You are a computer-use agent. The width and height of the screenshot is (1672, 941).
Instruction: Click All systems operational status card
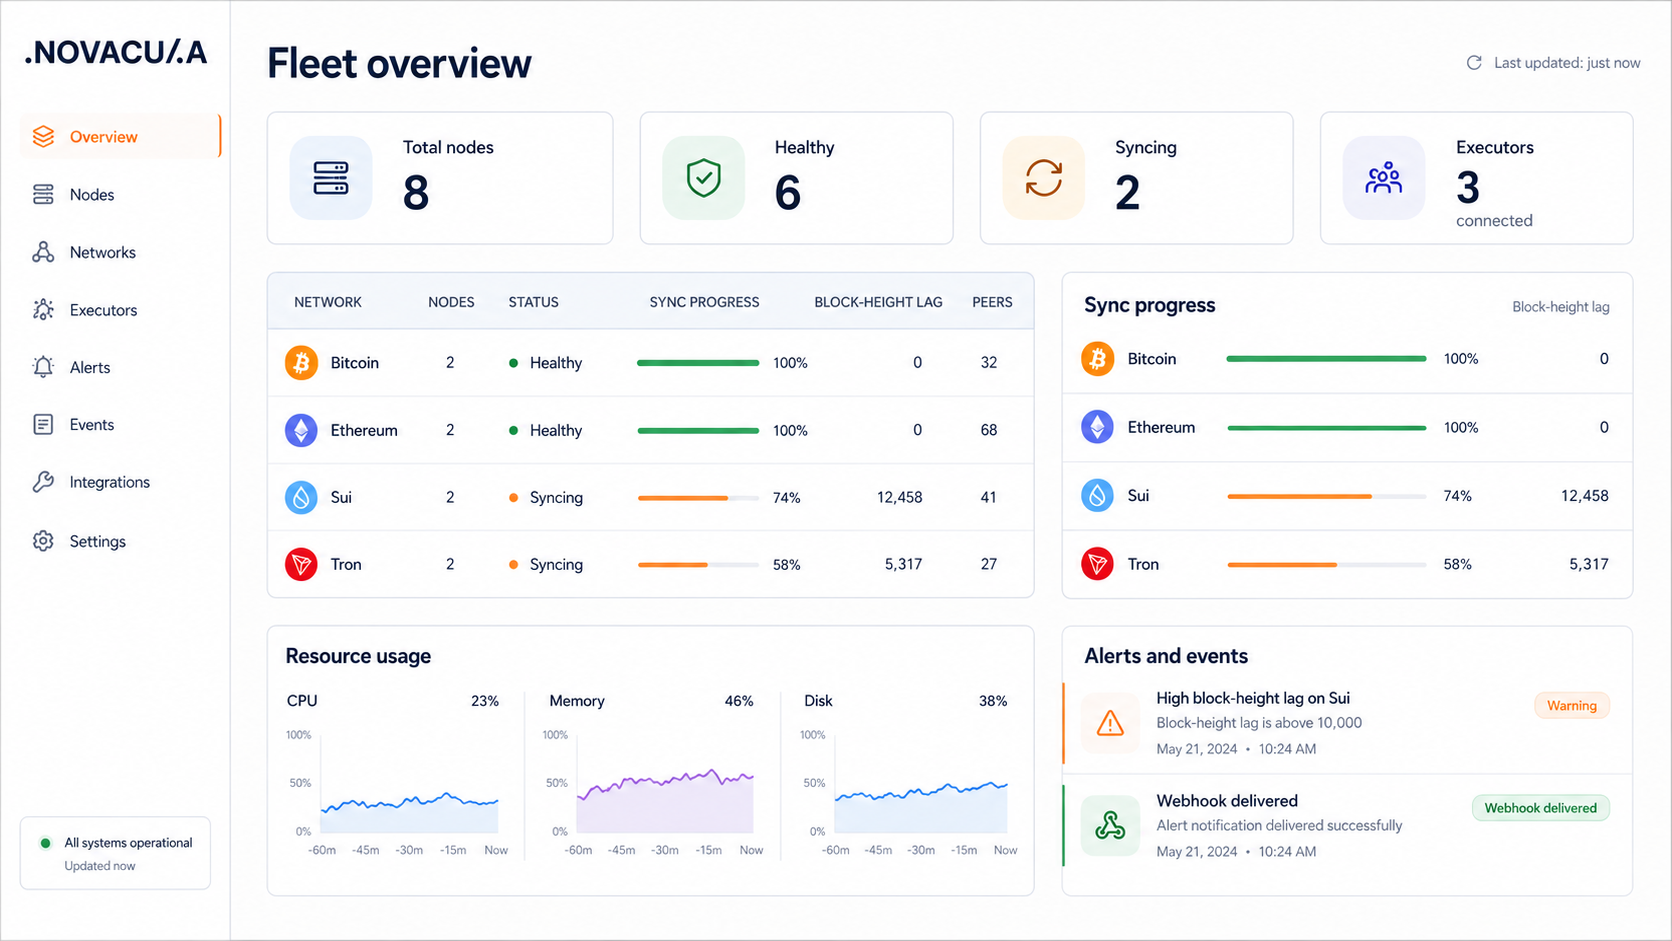tap(115, 853)
